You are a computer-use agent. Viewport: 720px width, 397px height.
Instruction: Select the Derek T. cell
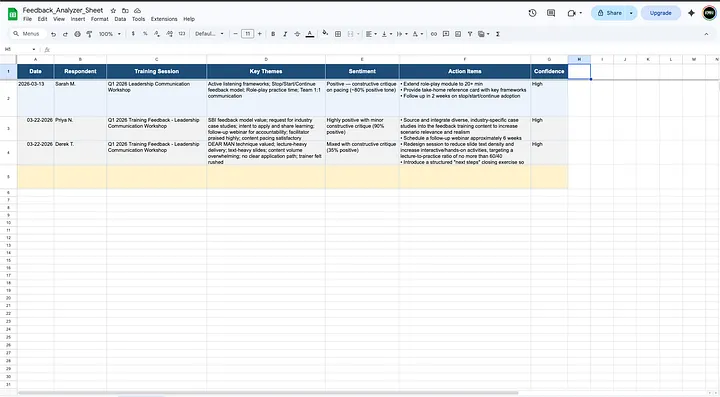pos(80,152)
